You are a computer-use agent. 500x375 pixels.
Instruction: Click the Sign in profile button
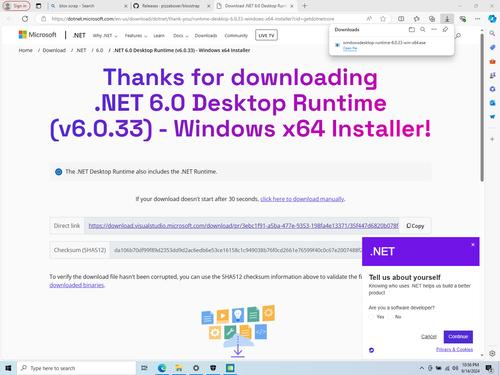(x=16, y=6)
